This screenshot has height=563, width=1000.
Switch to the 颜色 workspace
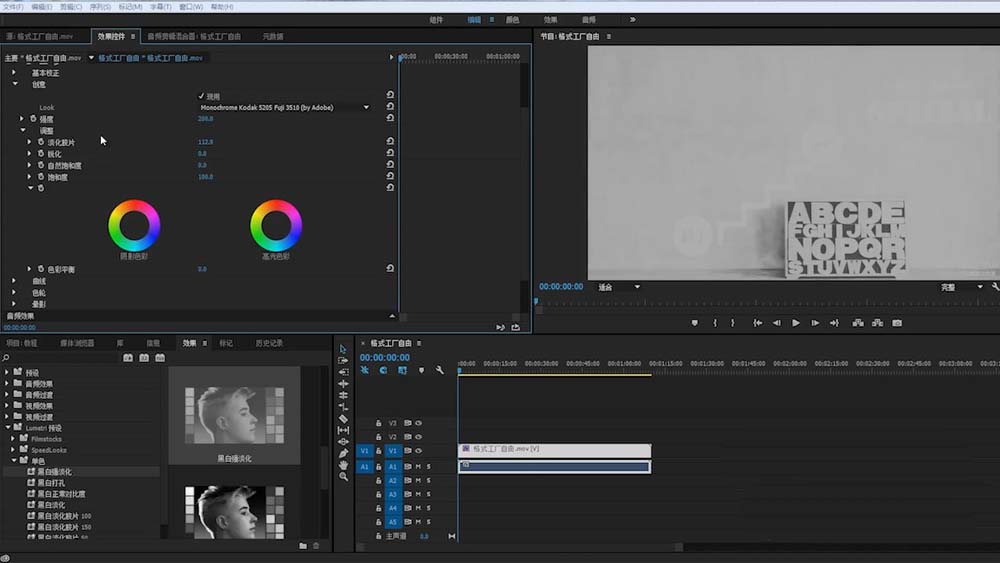point(512,19)
